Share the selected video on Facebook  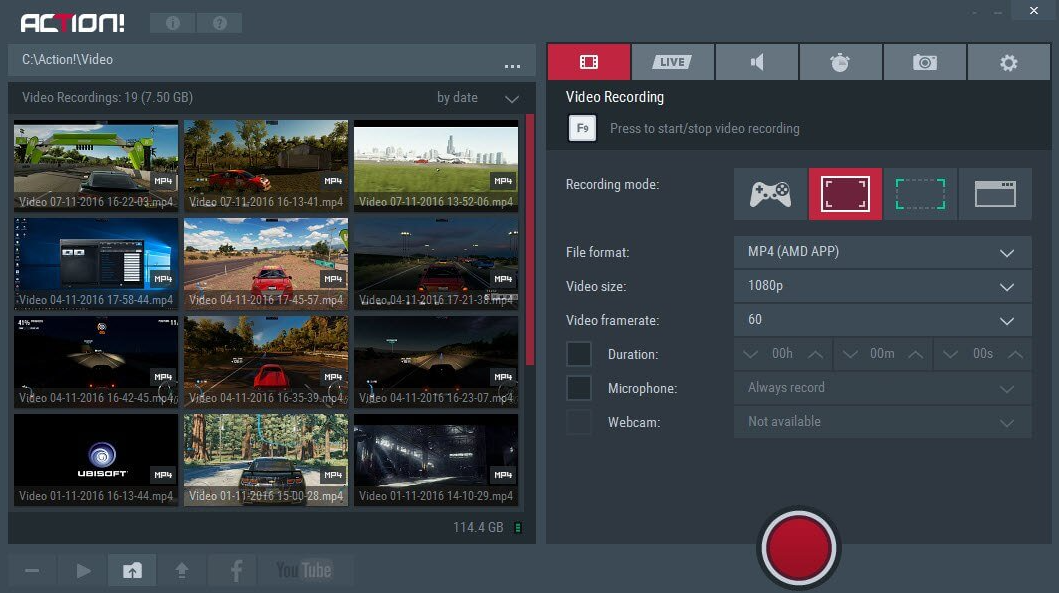coord(236,570)
